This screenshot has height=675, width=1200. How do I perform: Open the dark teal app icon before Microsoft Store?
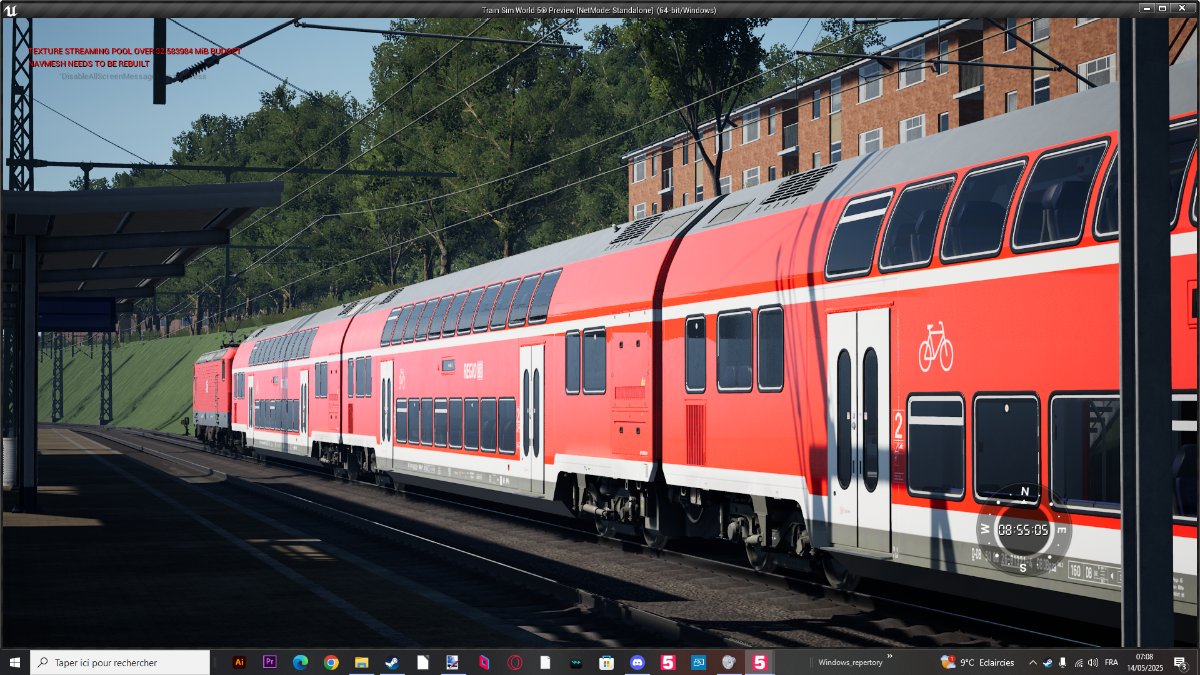click(575, 662)
